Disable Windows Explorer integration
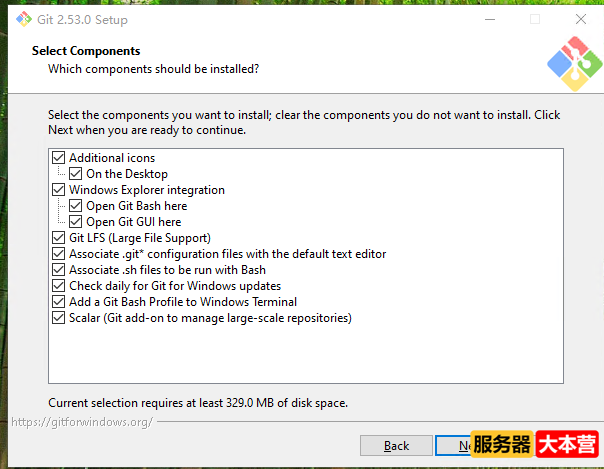 (58, 190)
